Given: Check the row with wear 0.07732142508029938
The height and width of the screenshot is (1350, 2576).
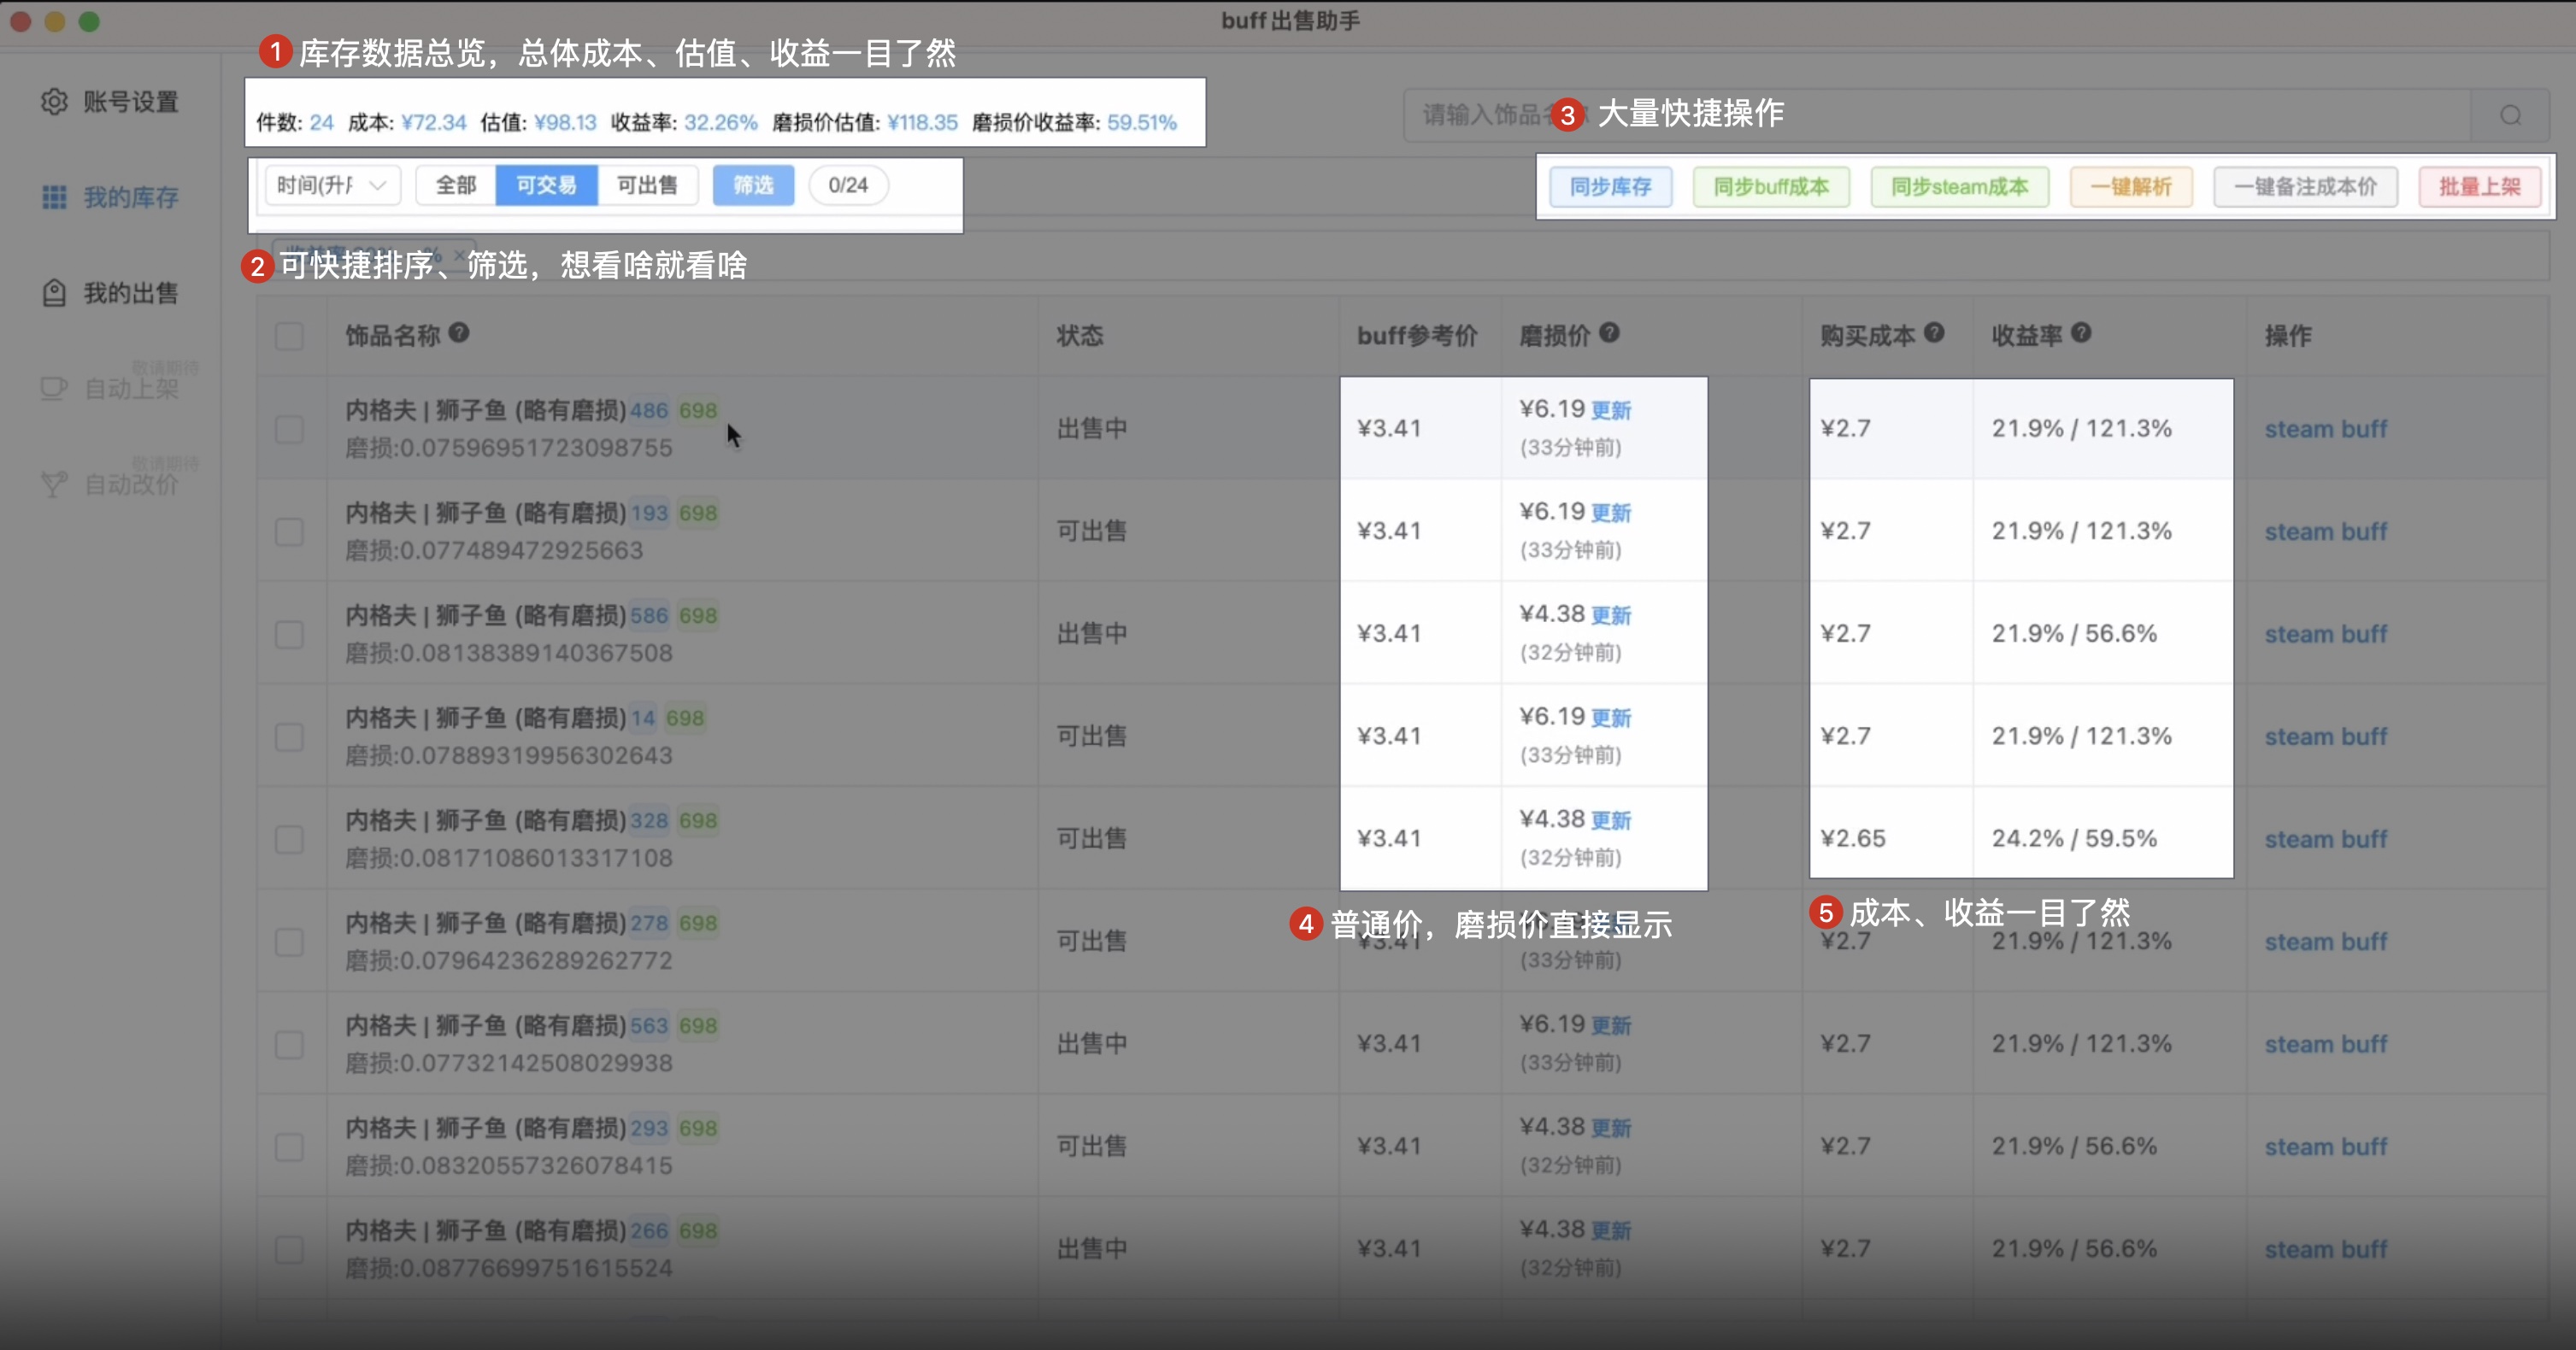Looking at the screenshot, I should pos(289,1044).
